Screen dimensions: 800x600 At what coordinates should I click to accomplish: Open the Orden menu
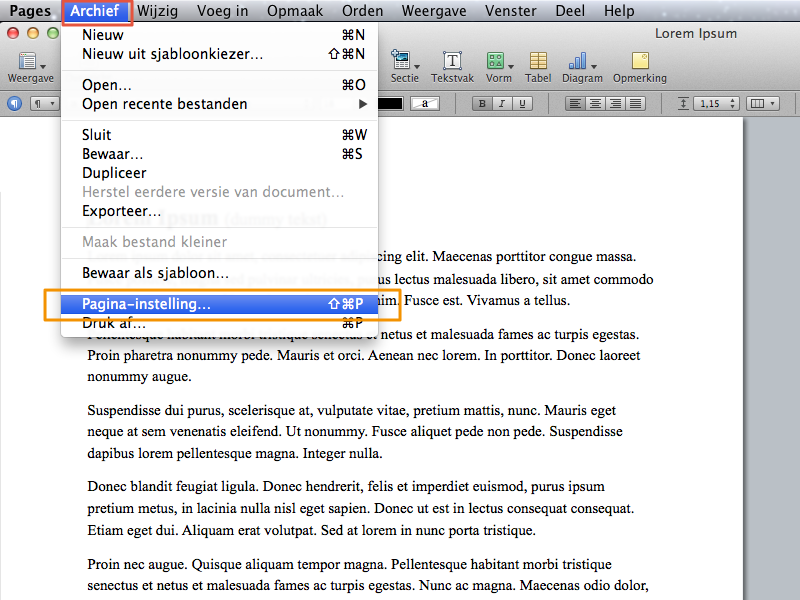pos(362,11)
